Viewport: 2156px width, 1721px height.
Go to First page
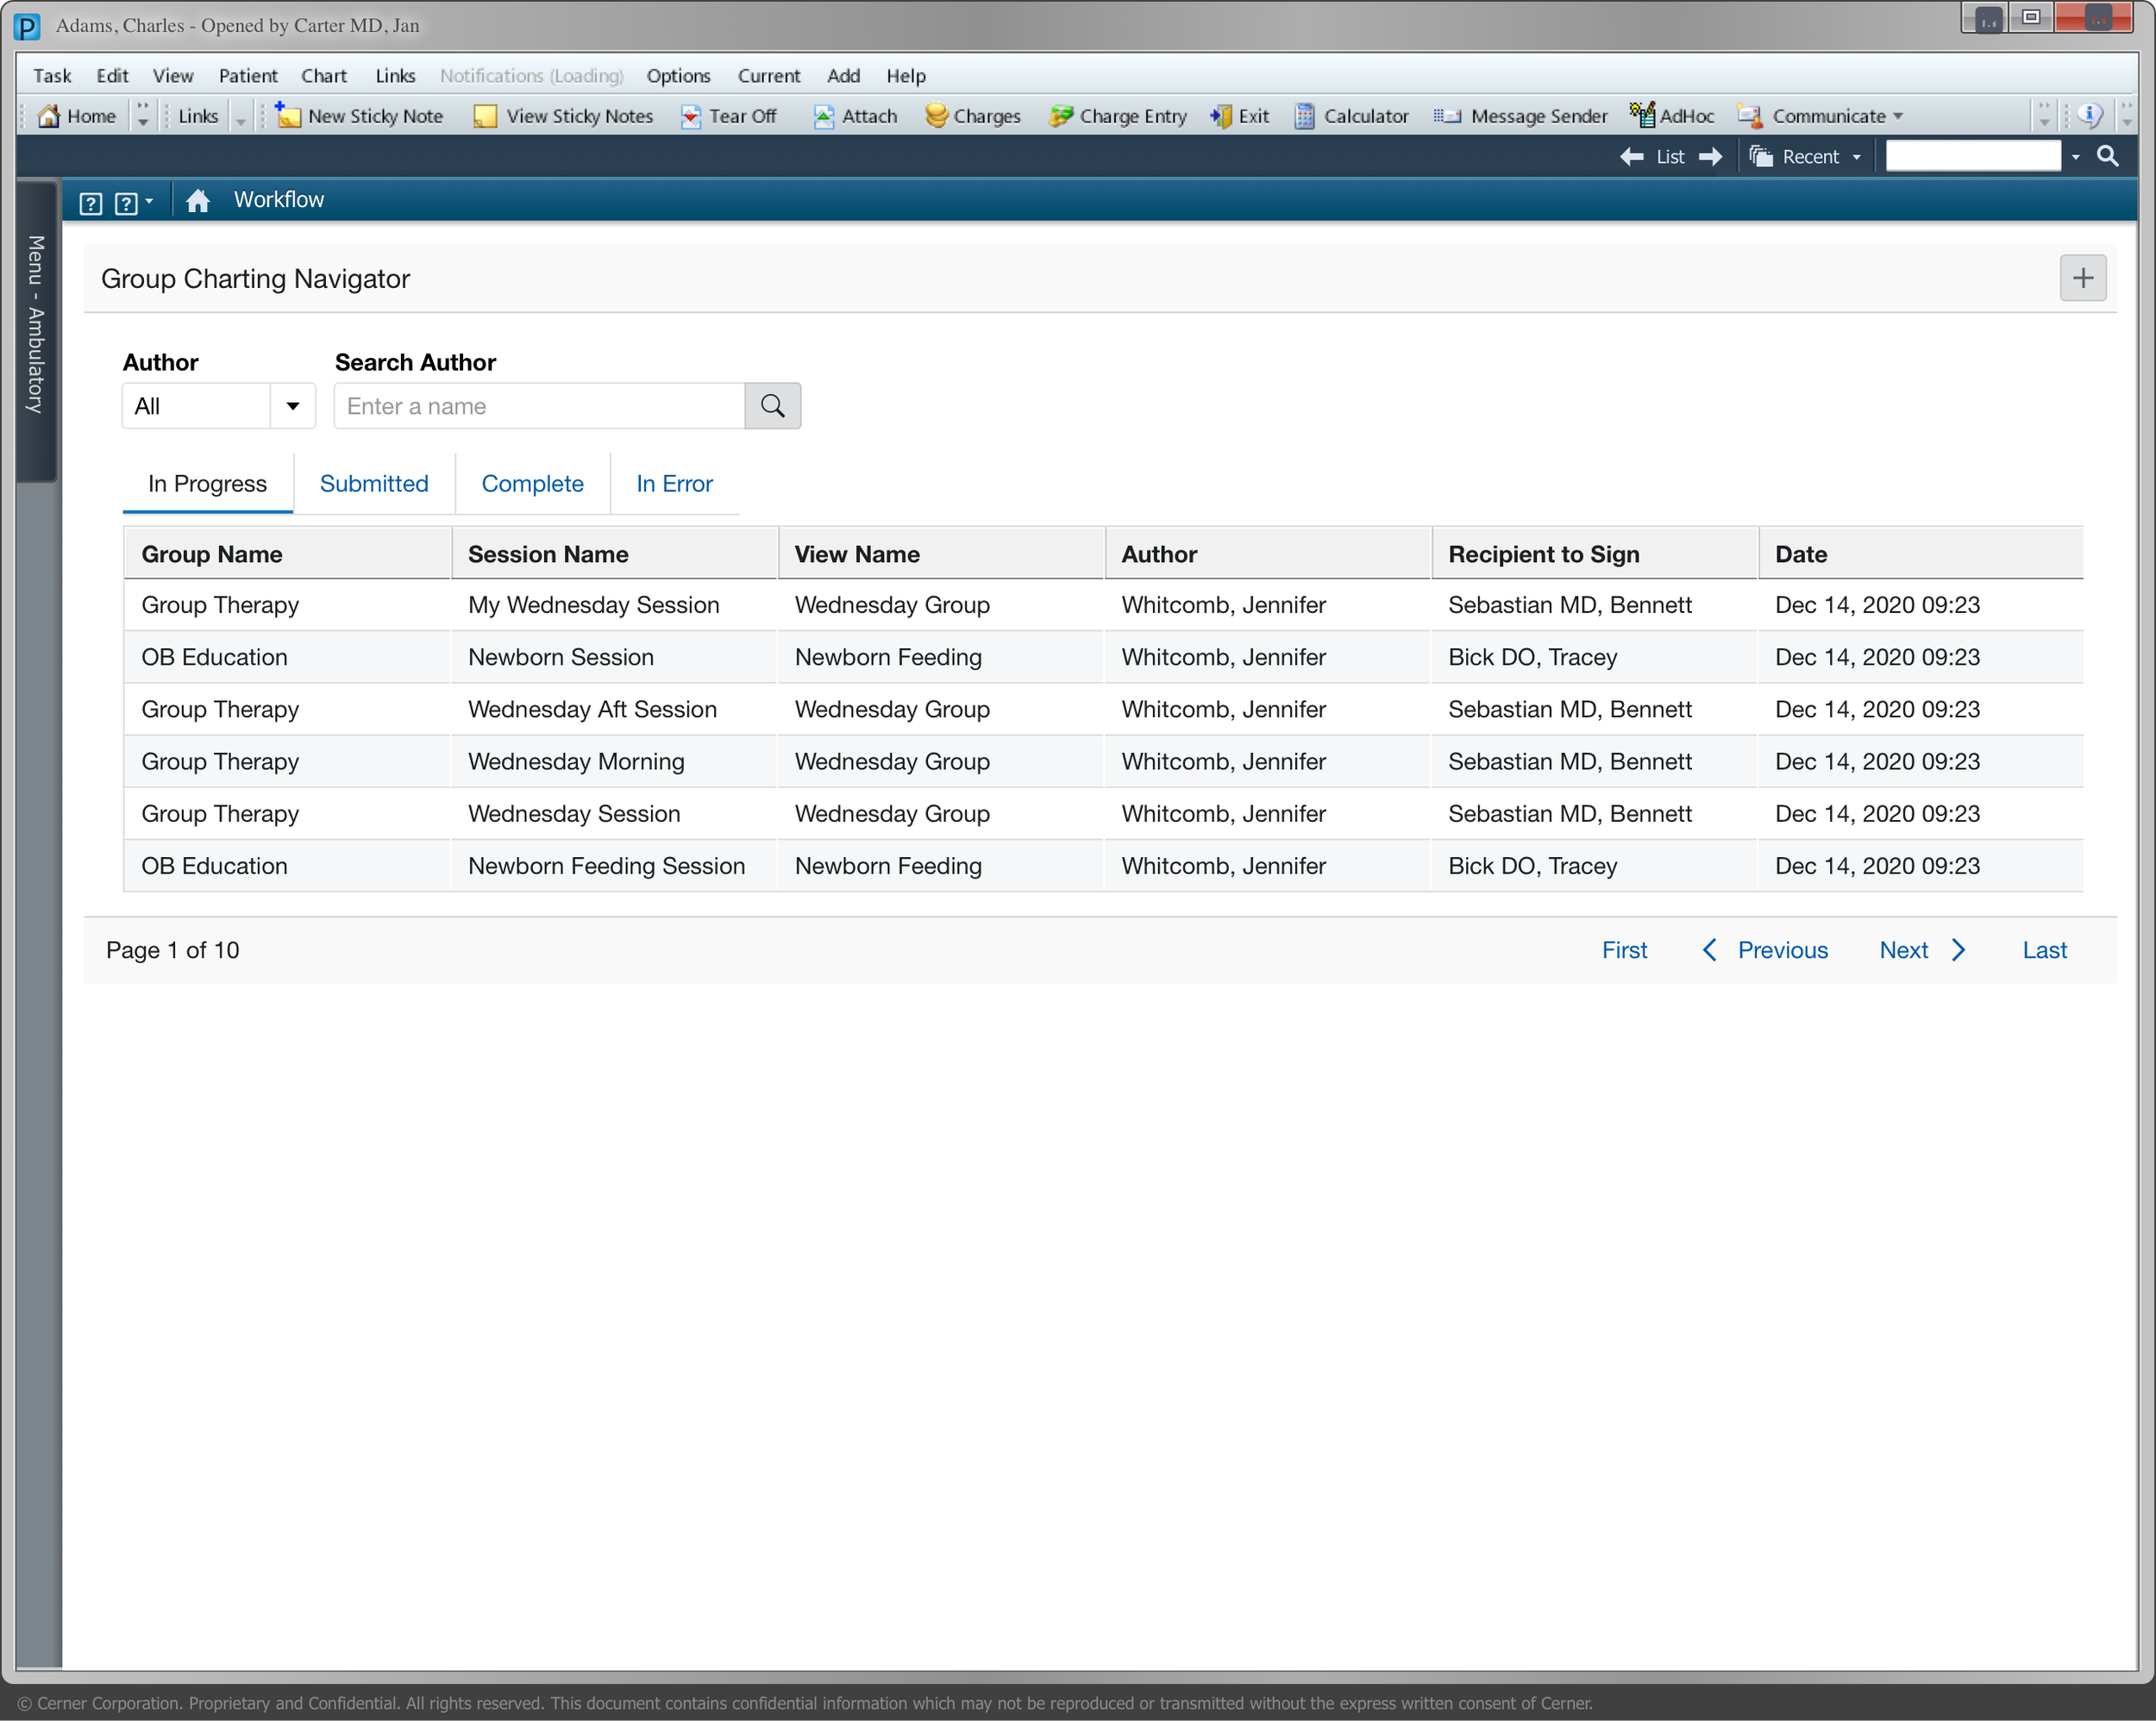pos(1624,950)
